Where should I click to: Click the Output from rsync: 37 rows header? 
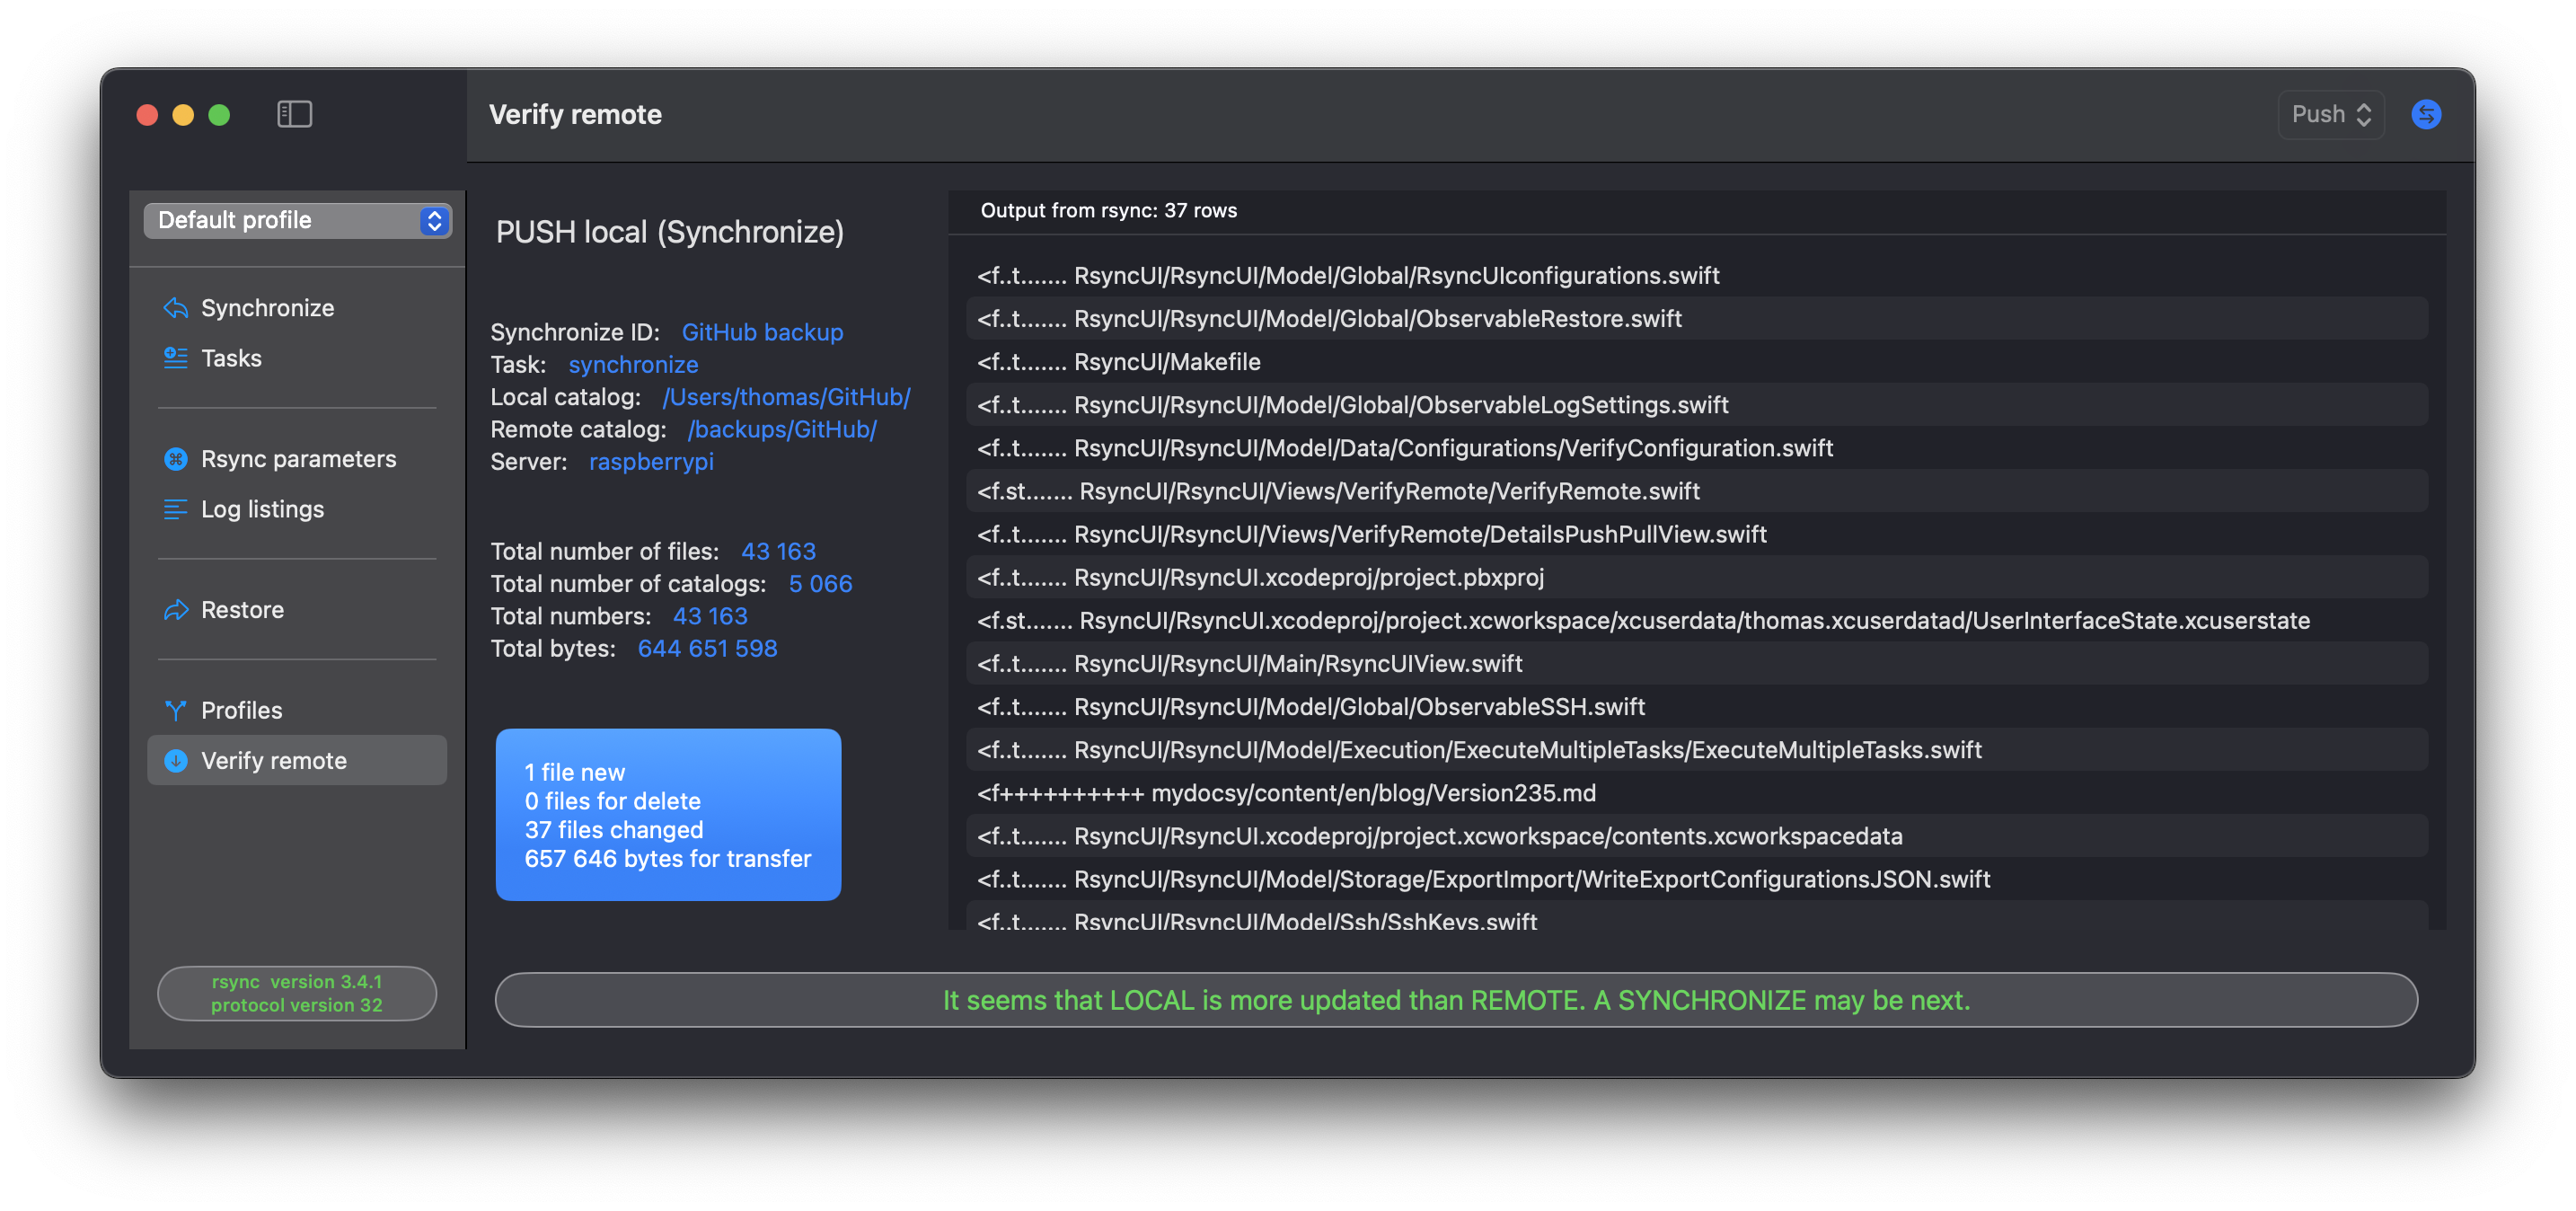click(1109, 211)
